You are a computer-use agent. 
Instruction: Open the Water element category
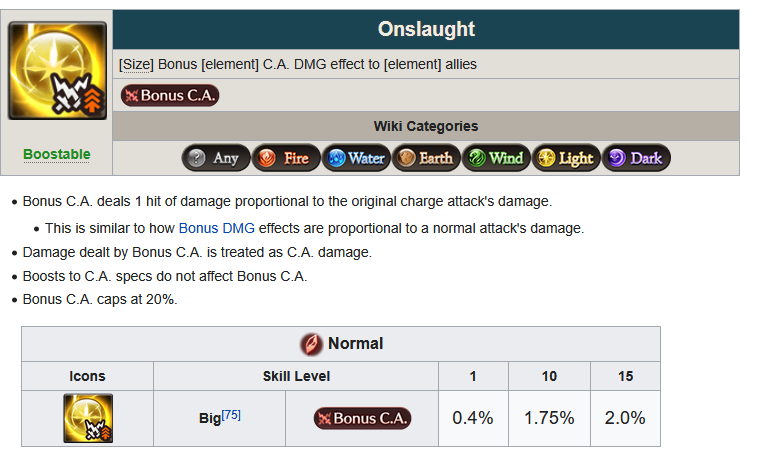click(x=356, y=158)
